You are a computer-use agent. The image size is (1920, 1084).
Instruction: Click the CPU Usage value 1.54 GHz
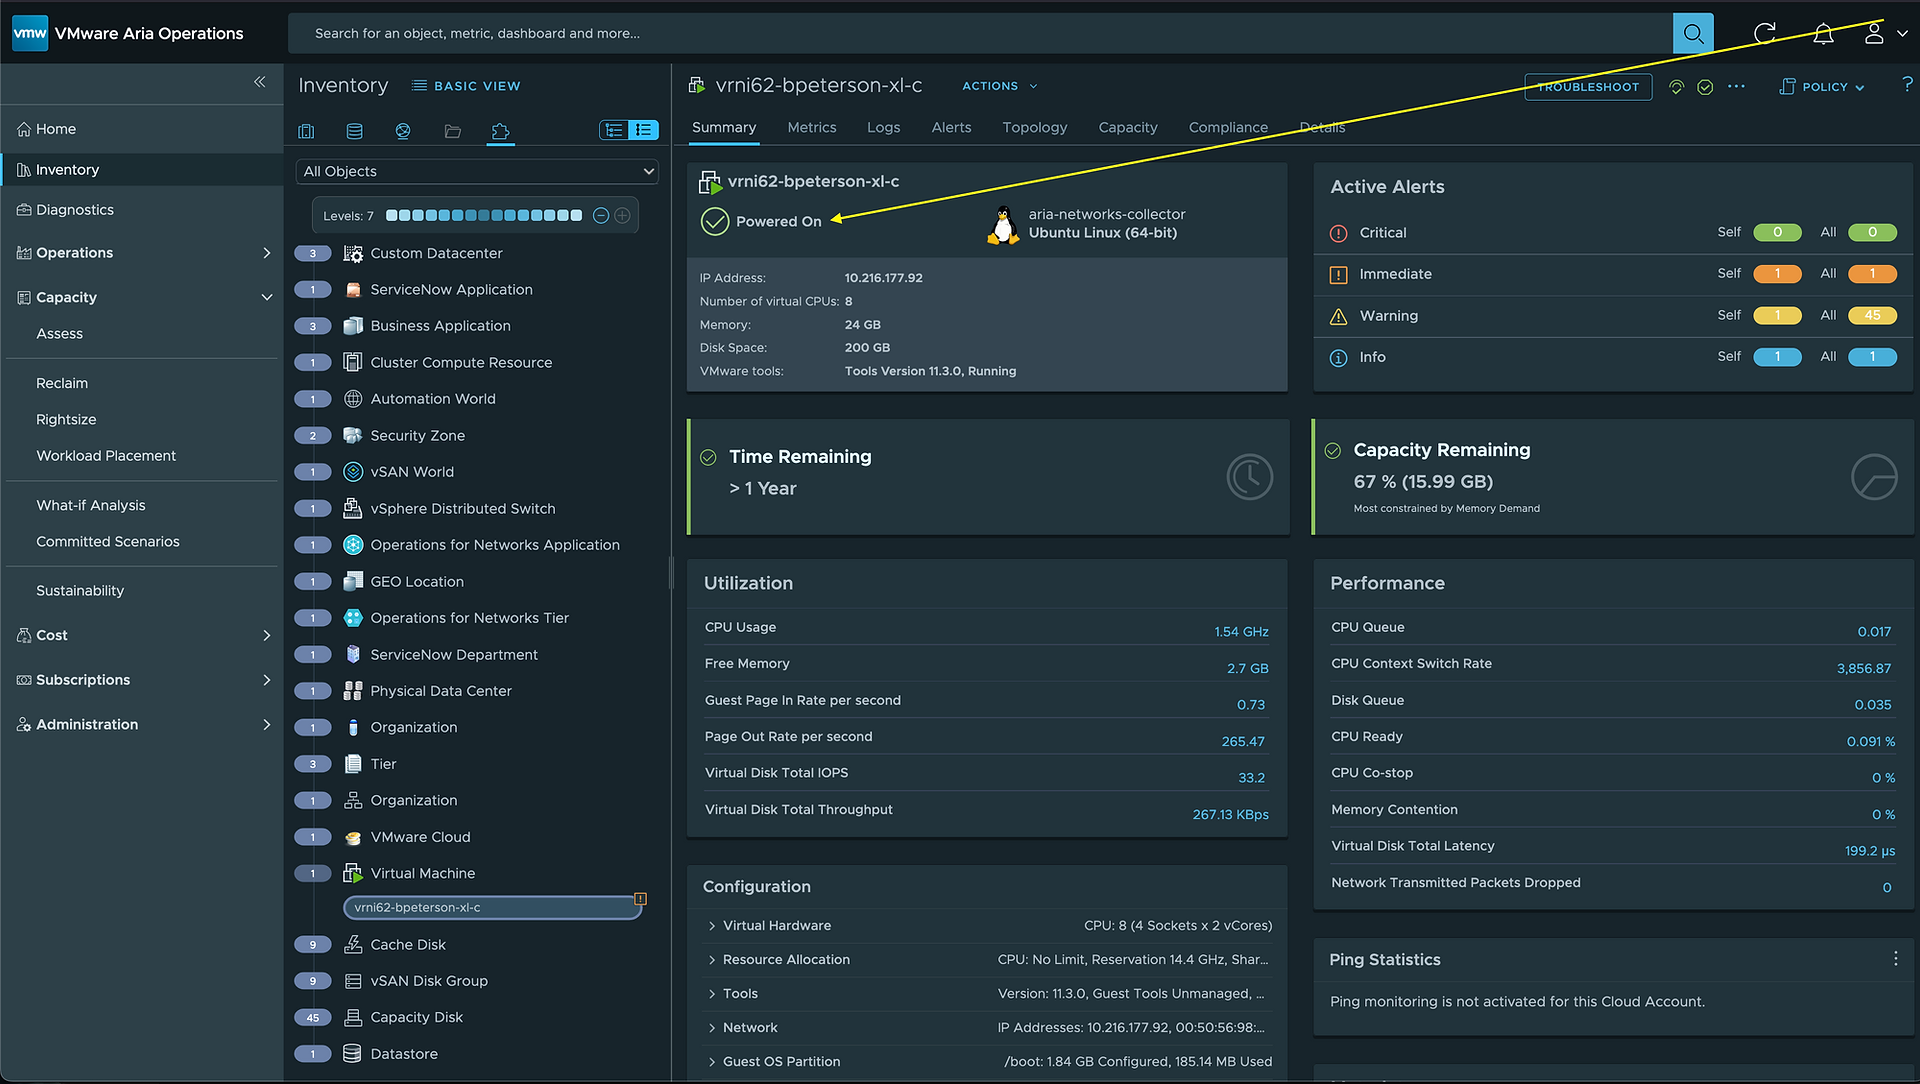tap(1241, 632)
